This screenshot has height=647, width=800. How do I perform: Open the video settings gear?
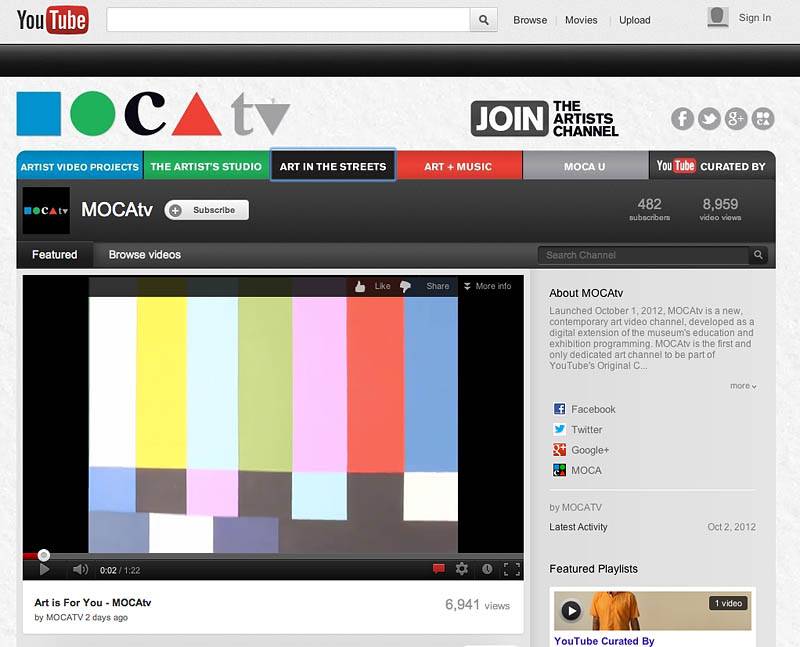[x=462, y=569]
